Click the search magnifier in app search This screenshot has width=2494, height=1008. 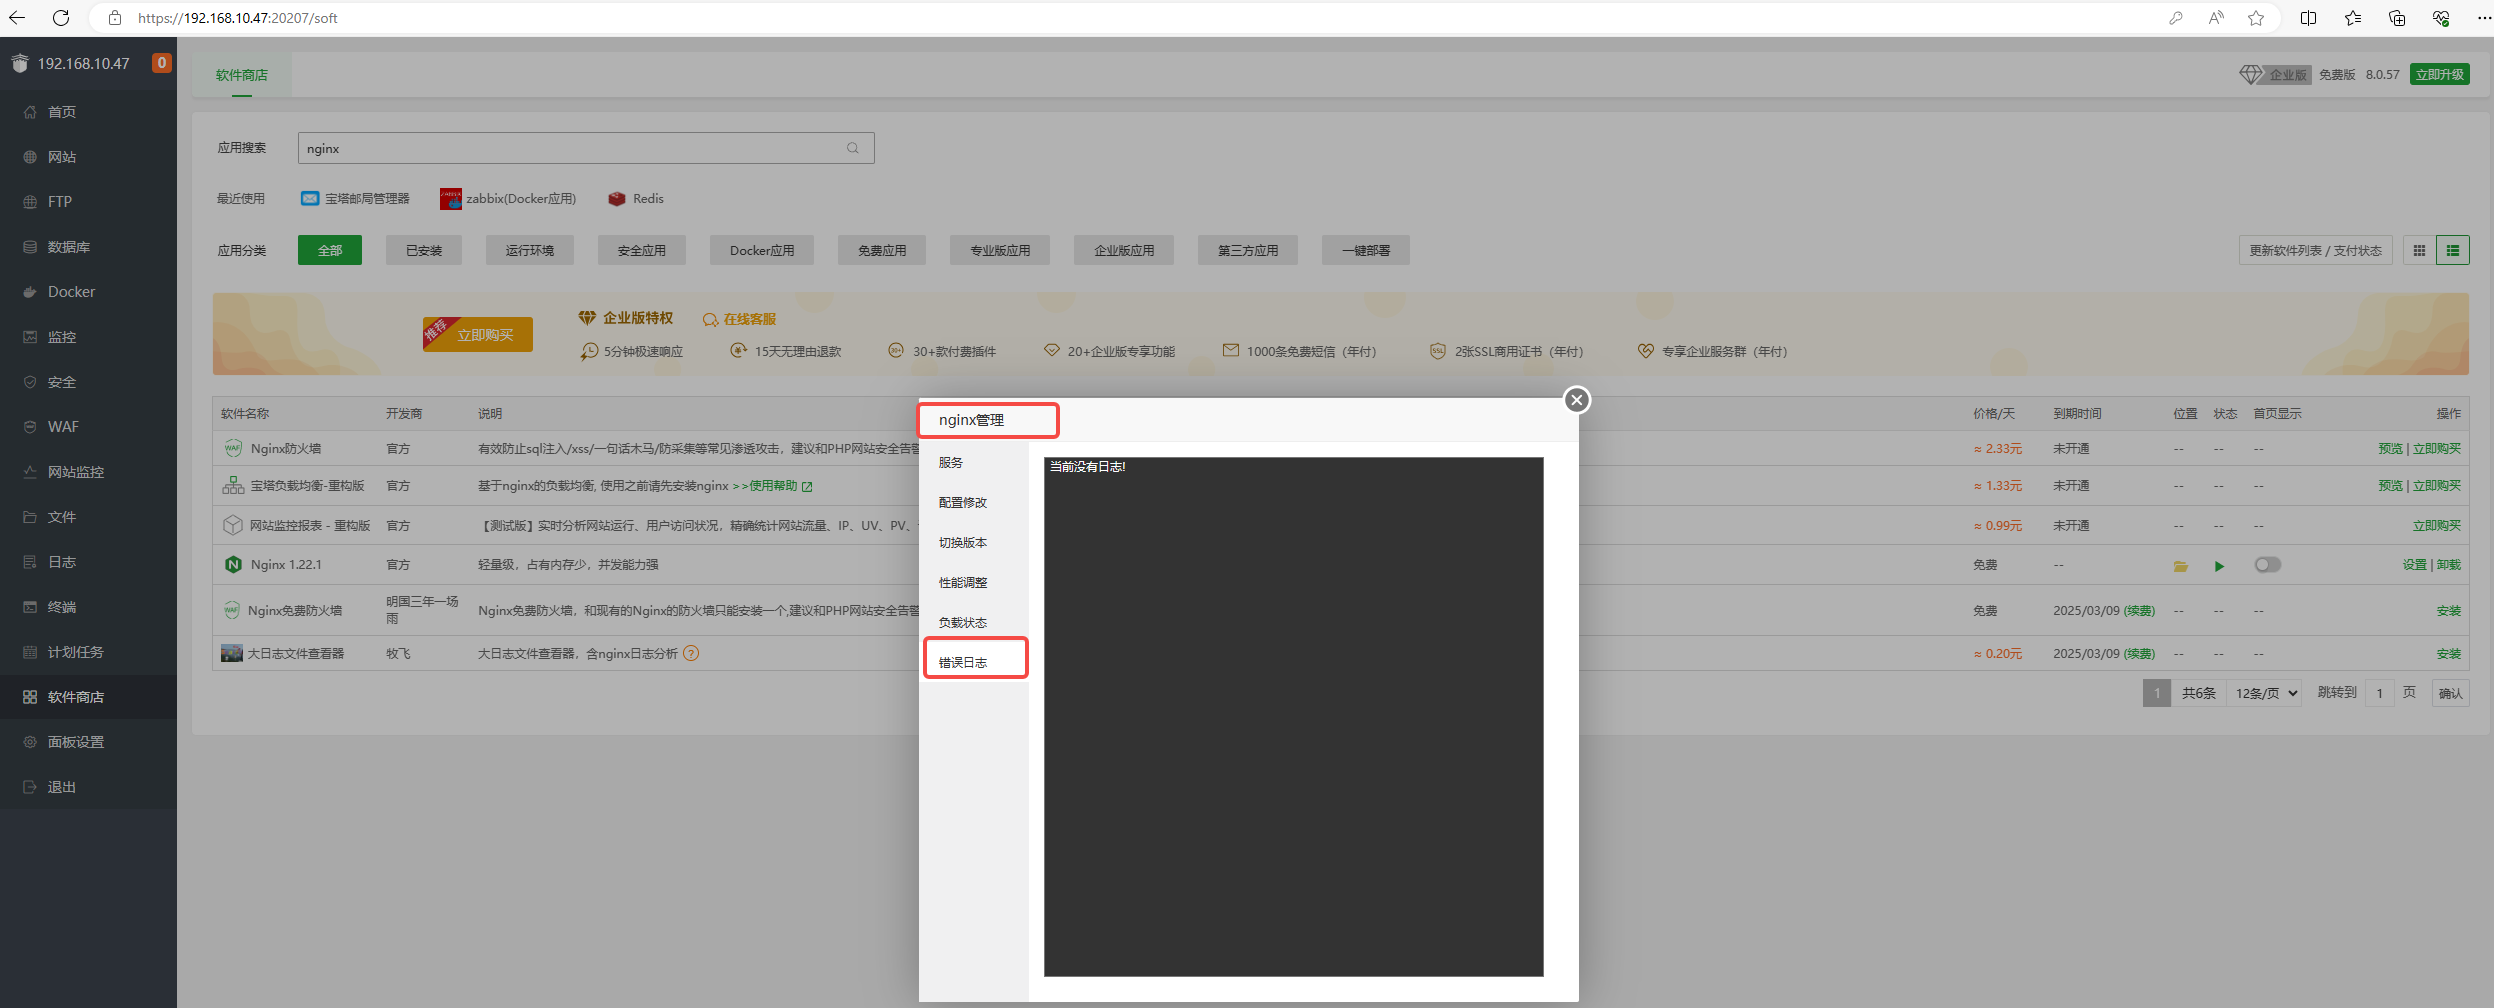(x=853, y=148)
